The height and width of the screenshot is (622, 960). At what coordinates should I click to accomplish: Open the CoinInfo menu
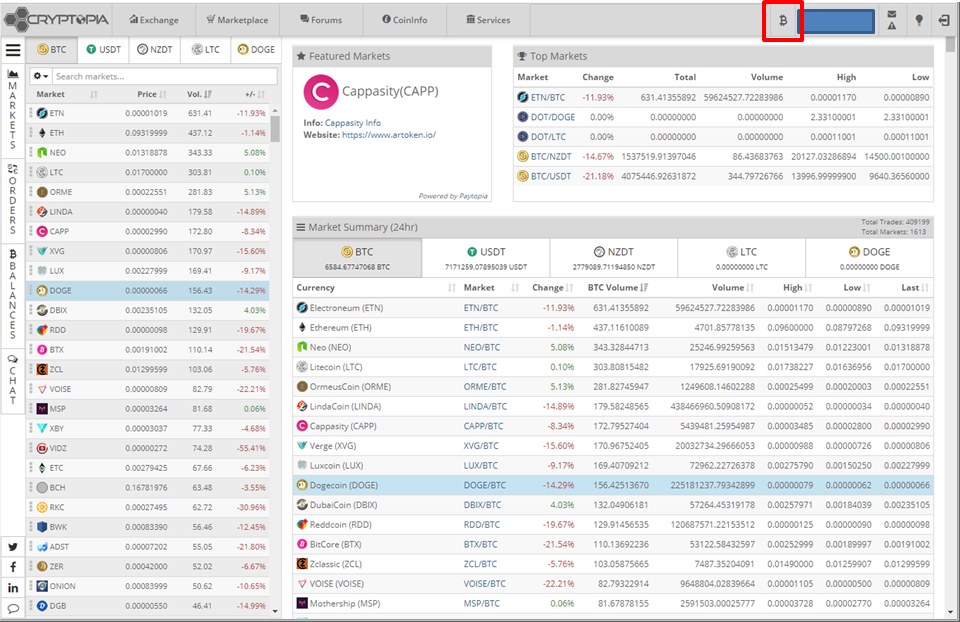(405, 20)
